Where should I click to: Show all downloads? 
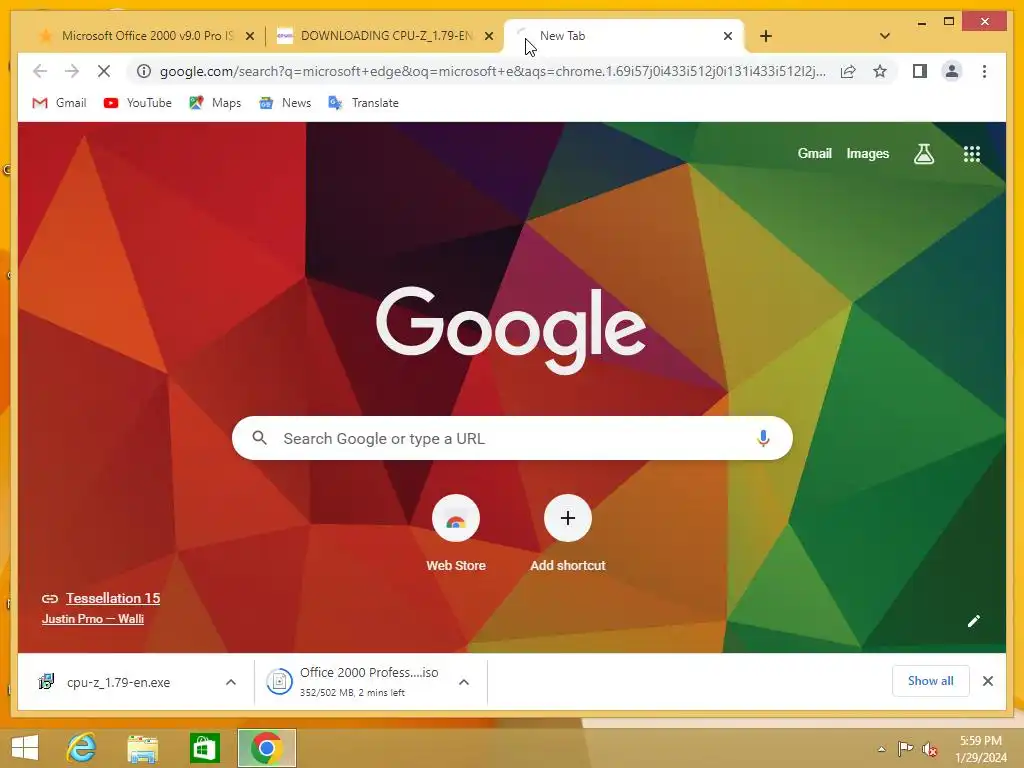930,681
